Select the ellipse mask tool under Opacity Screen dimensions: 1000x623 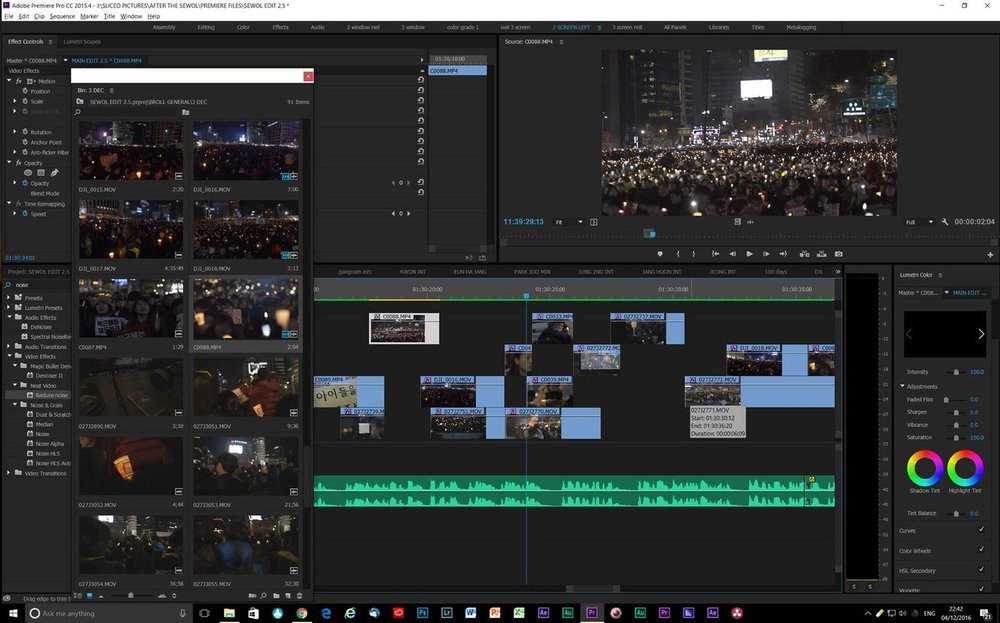(28, 173)
